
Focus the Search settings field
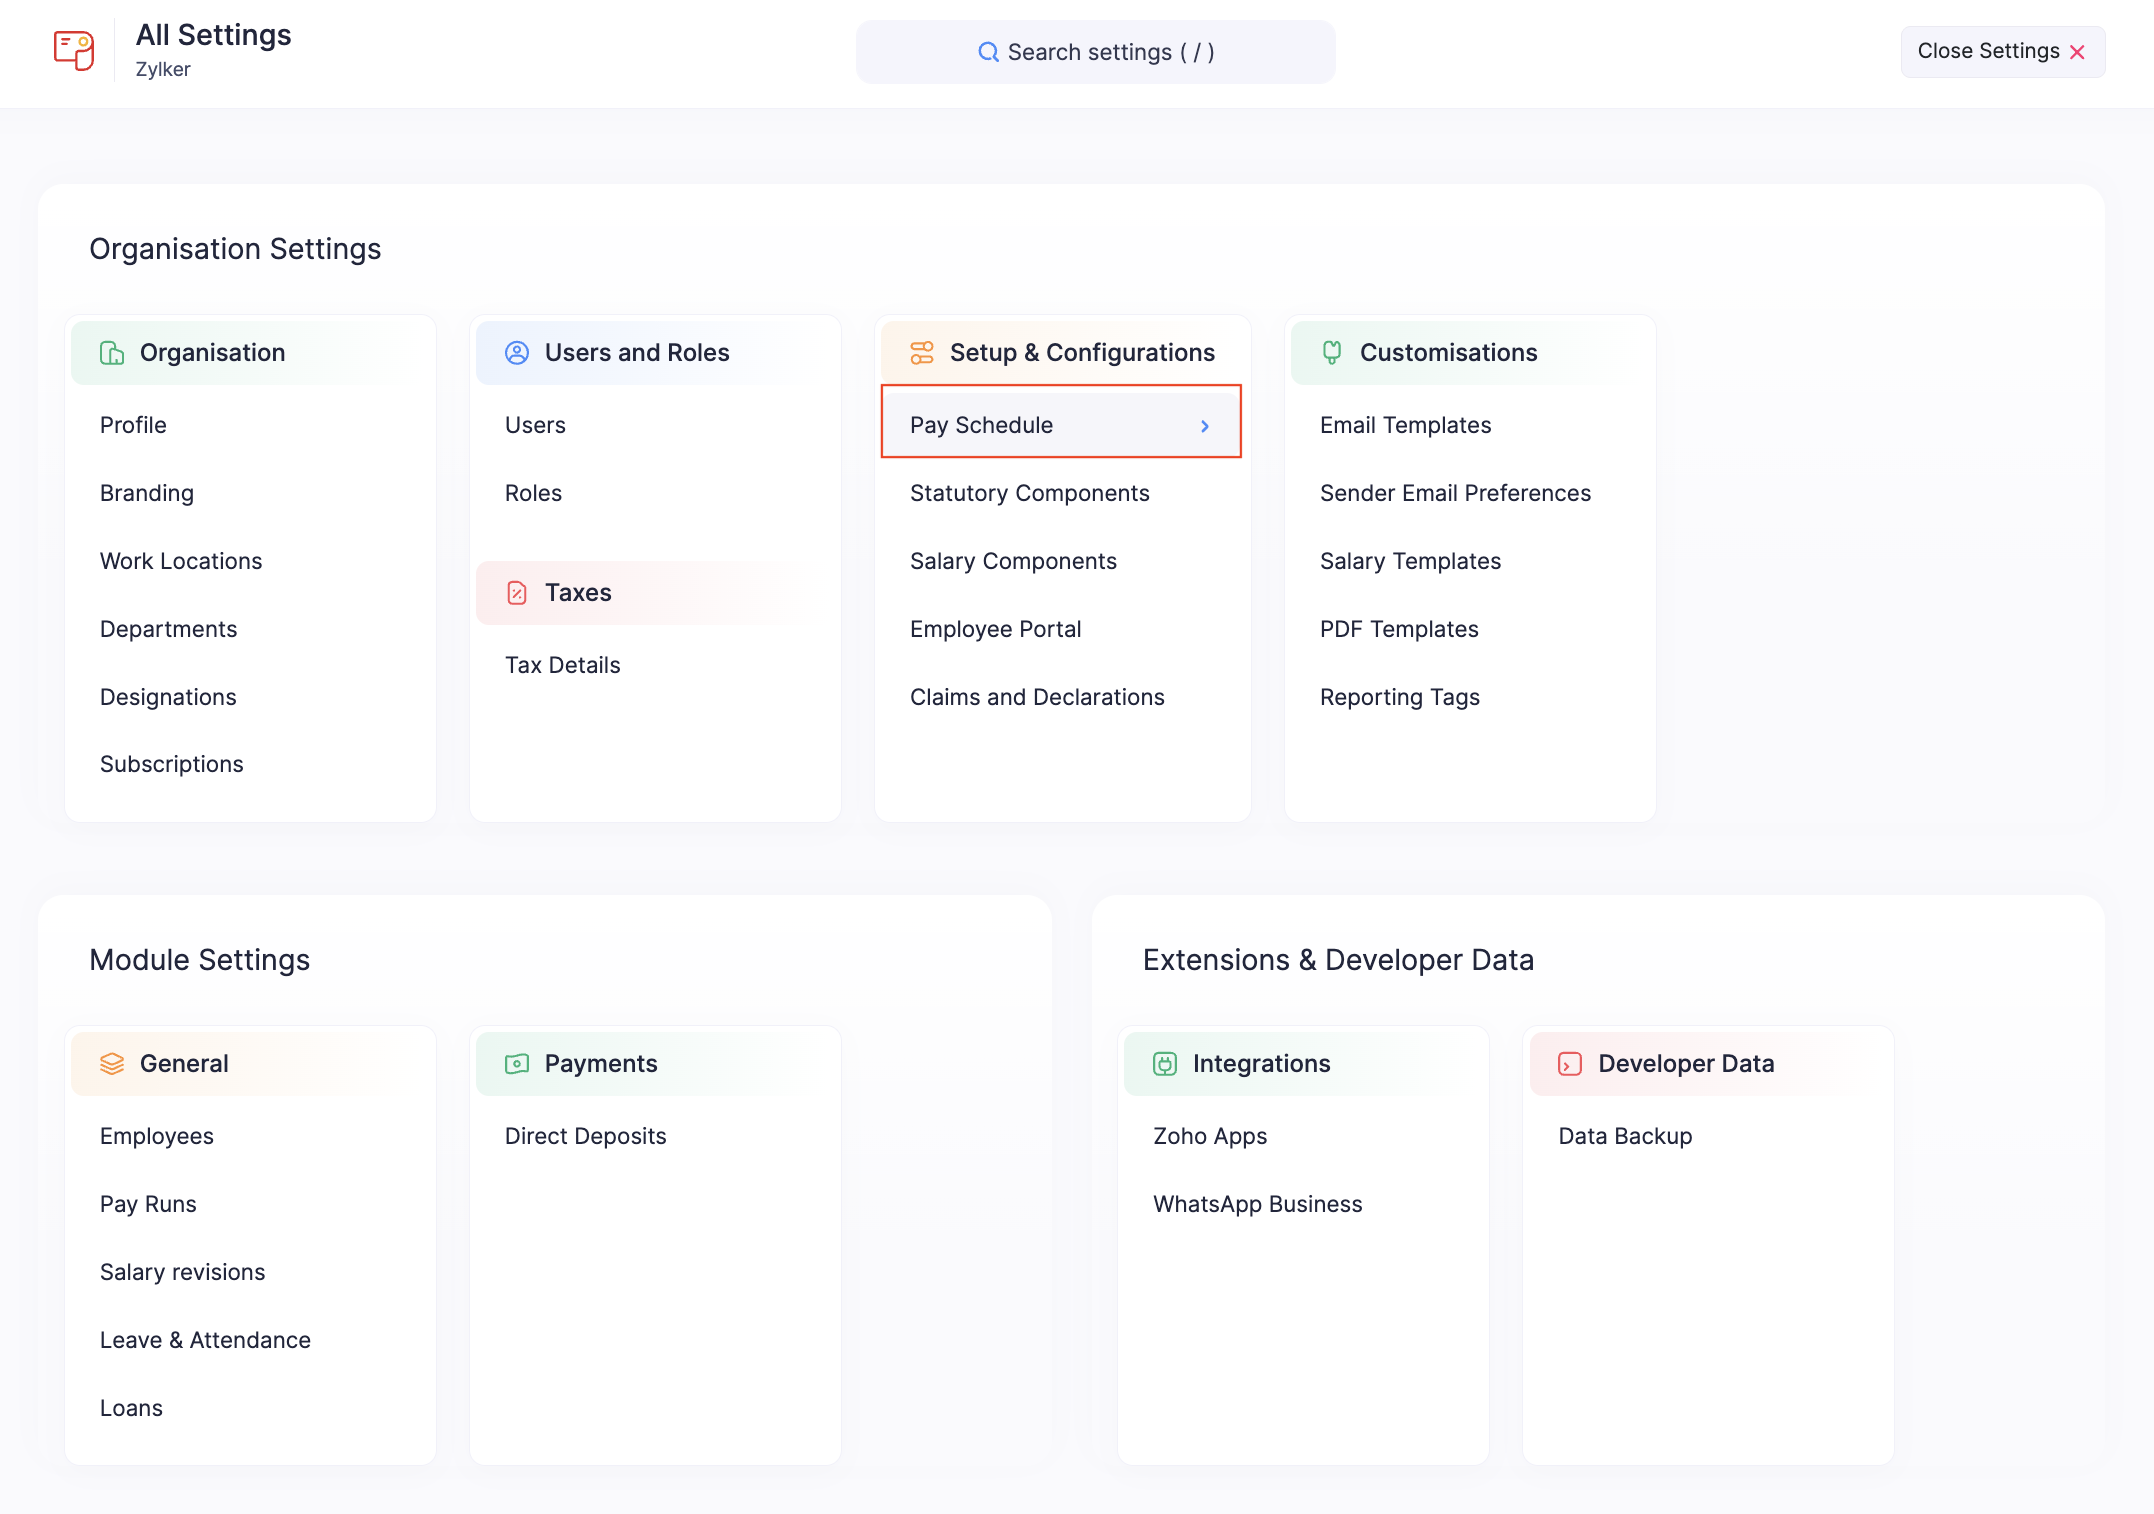1110,52
